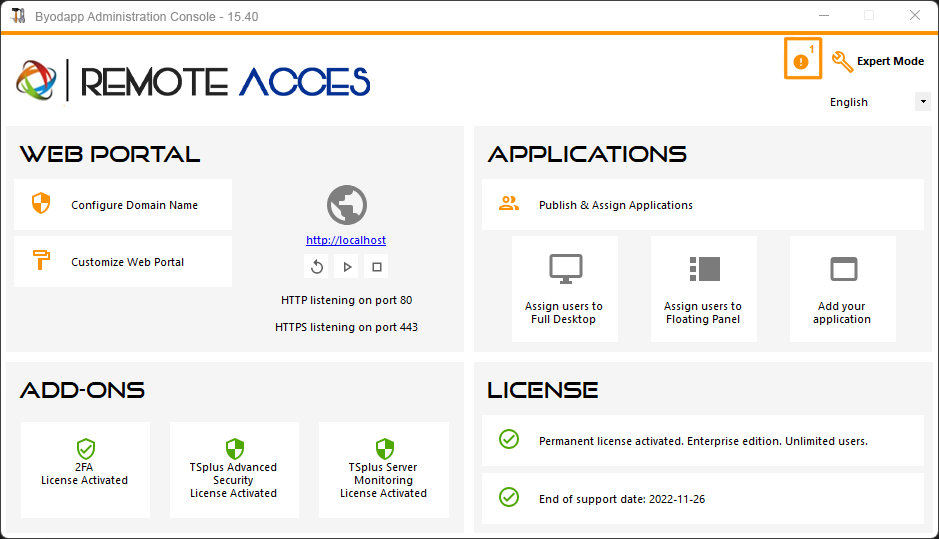Stop the web server
The image size is (939, 539).
point(376,267)
